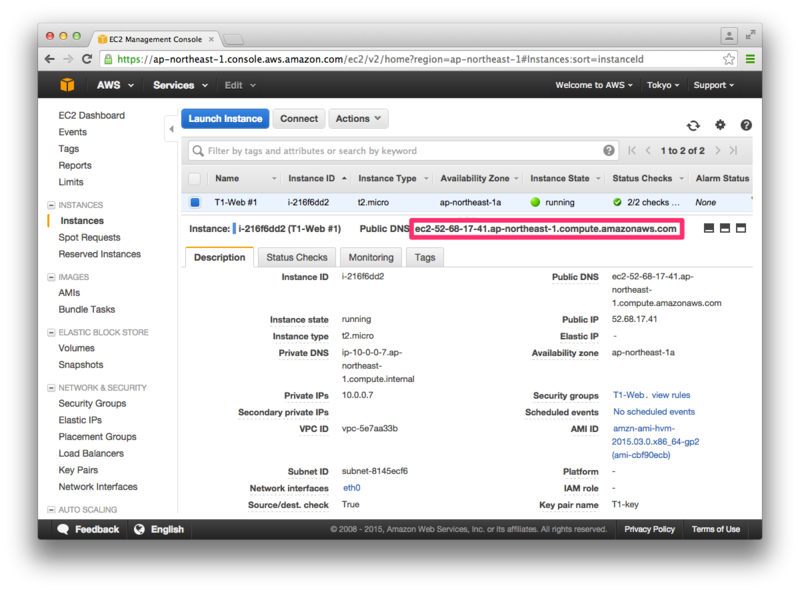Viewport: 800px width, 592px height.
Task: Open the help question mark icon
Action: [x=746, y=125]
